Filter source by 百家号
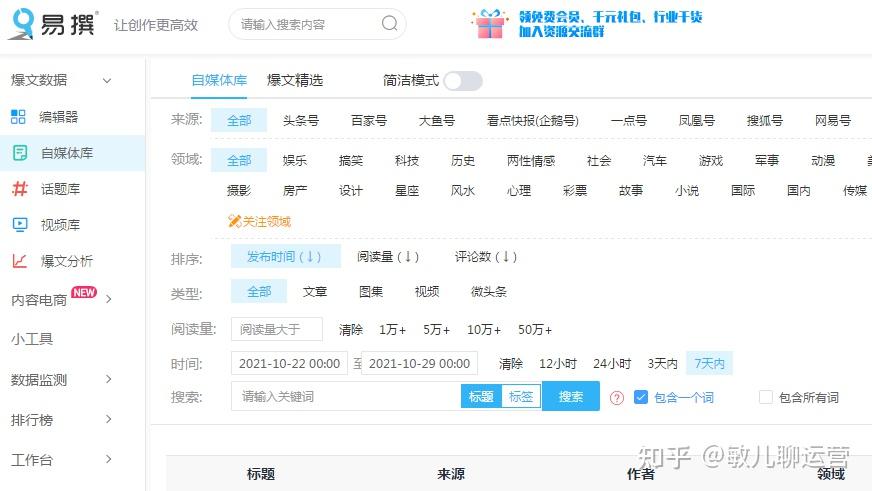The width and height of the screenshot is (872, 491). (x=369, y=120)
